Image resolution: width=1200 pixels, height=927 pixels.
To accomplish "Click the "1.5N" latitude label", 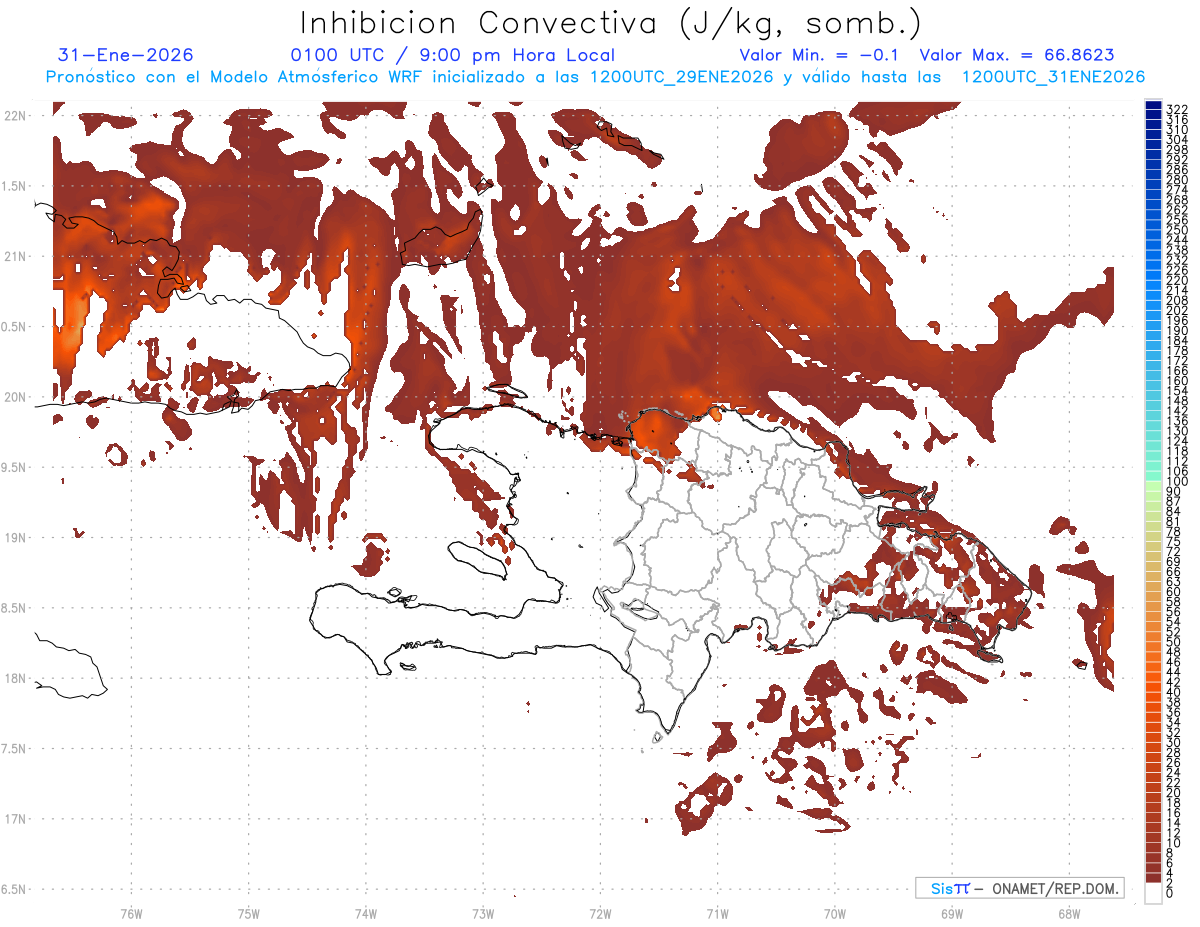I will (x=15, y=186).
